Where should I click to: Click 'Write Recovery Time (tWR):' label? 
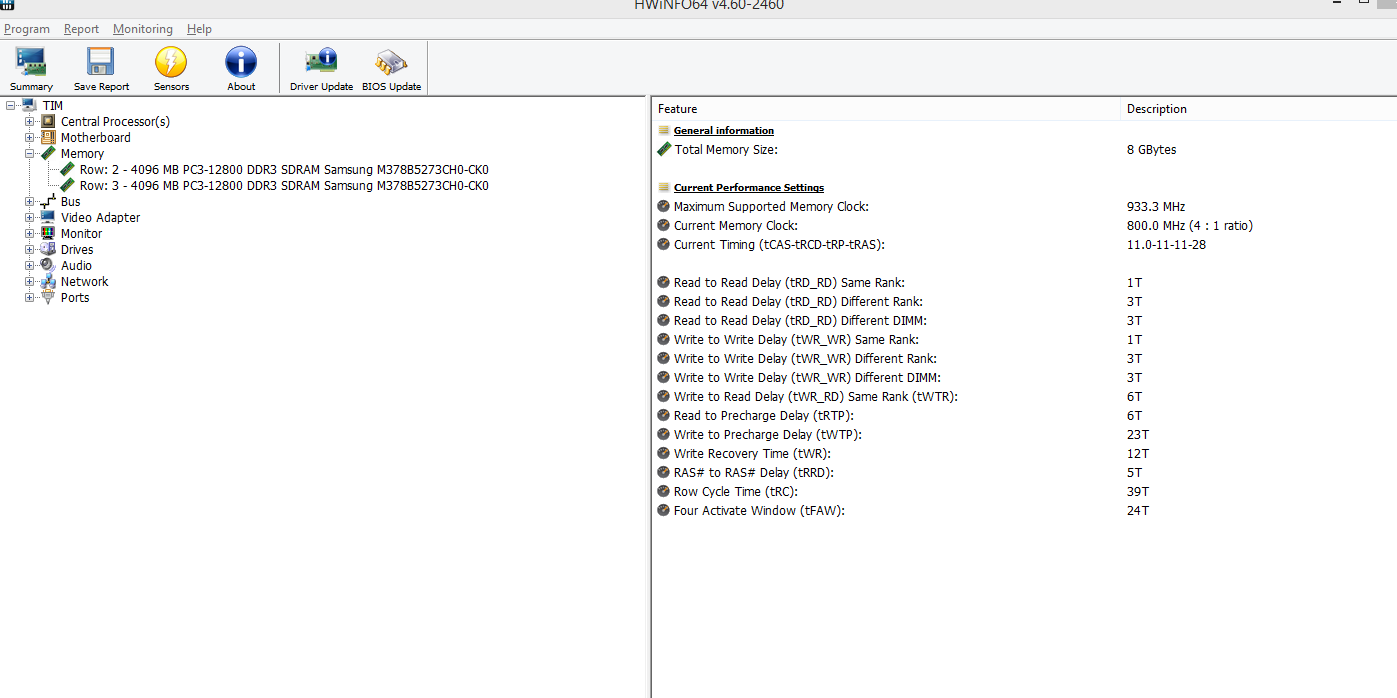pyautogui.click(x=753, y=453)
